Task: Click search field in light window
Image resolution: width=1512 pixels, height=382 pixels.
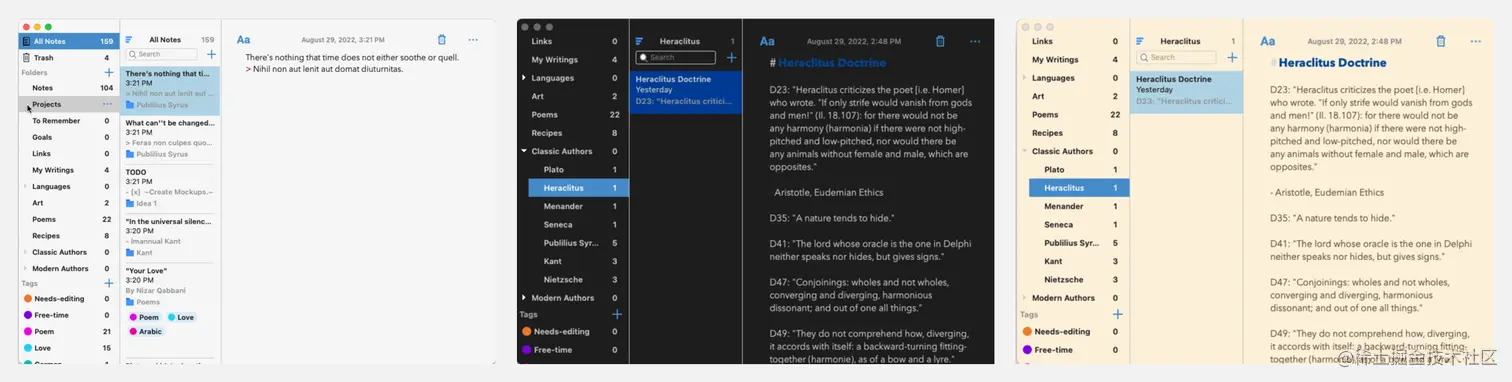Action: coord(162,54)
